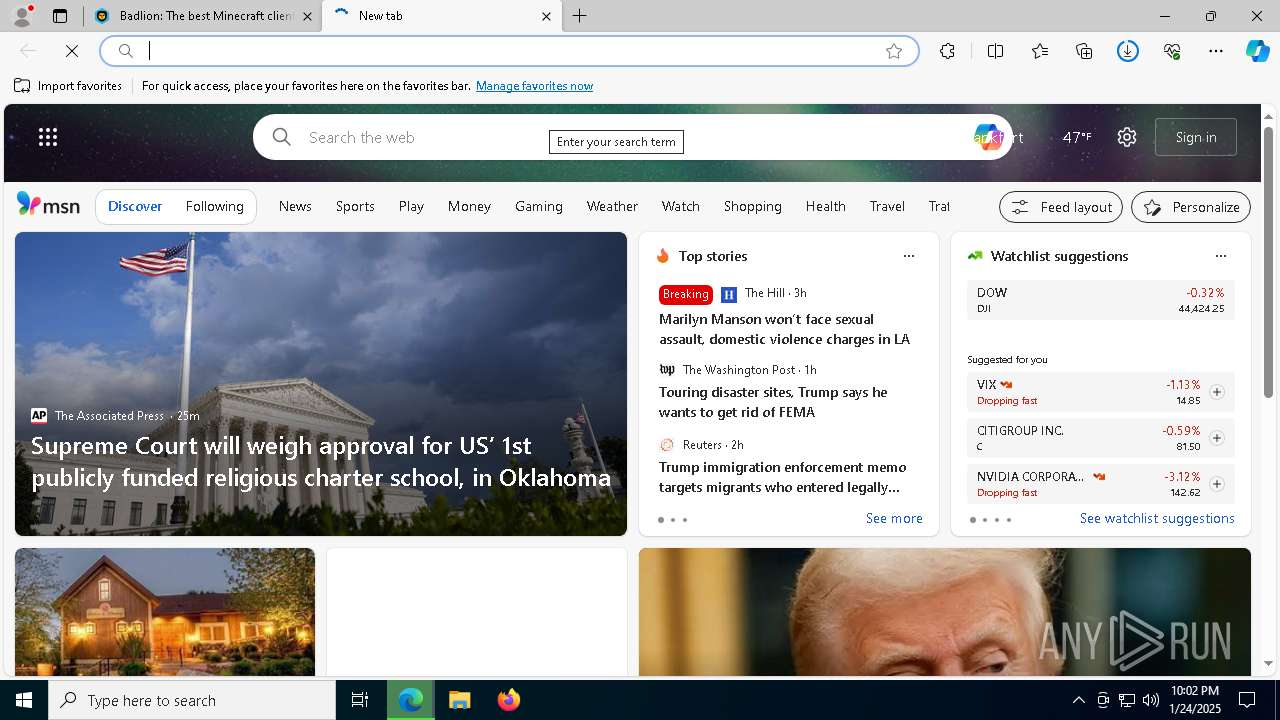The height and width of the screenshot is (720, 1280).
Task: Add NVIDIA Corporation to watchlist
Action: (1217, 484)
